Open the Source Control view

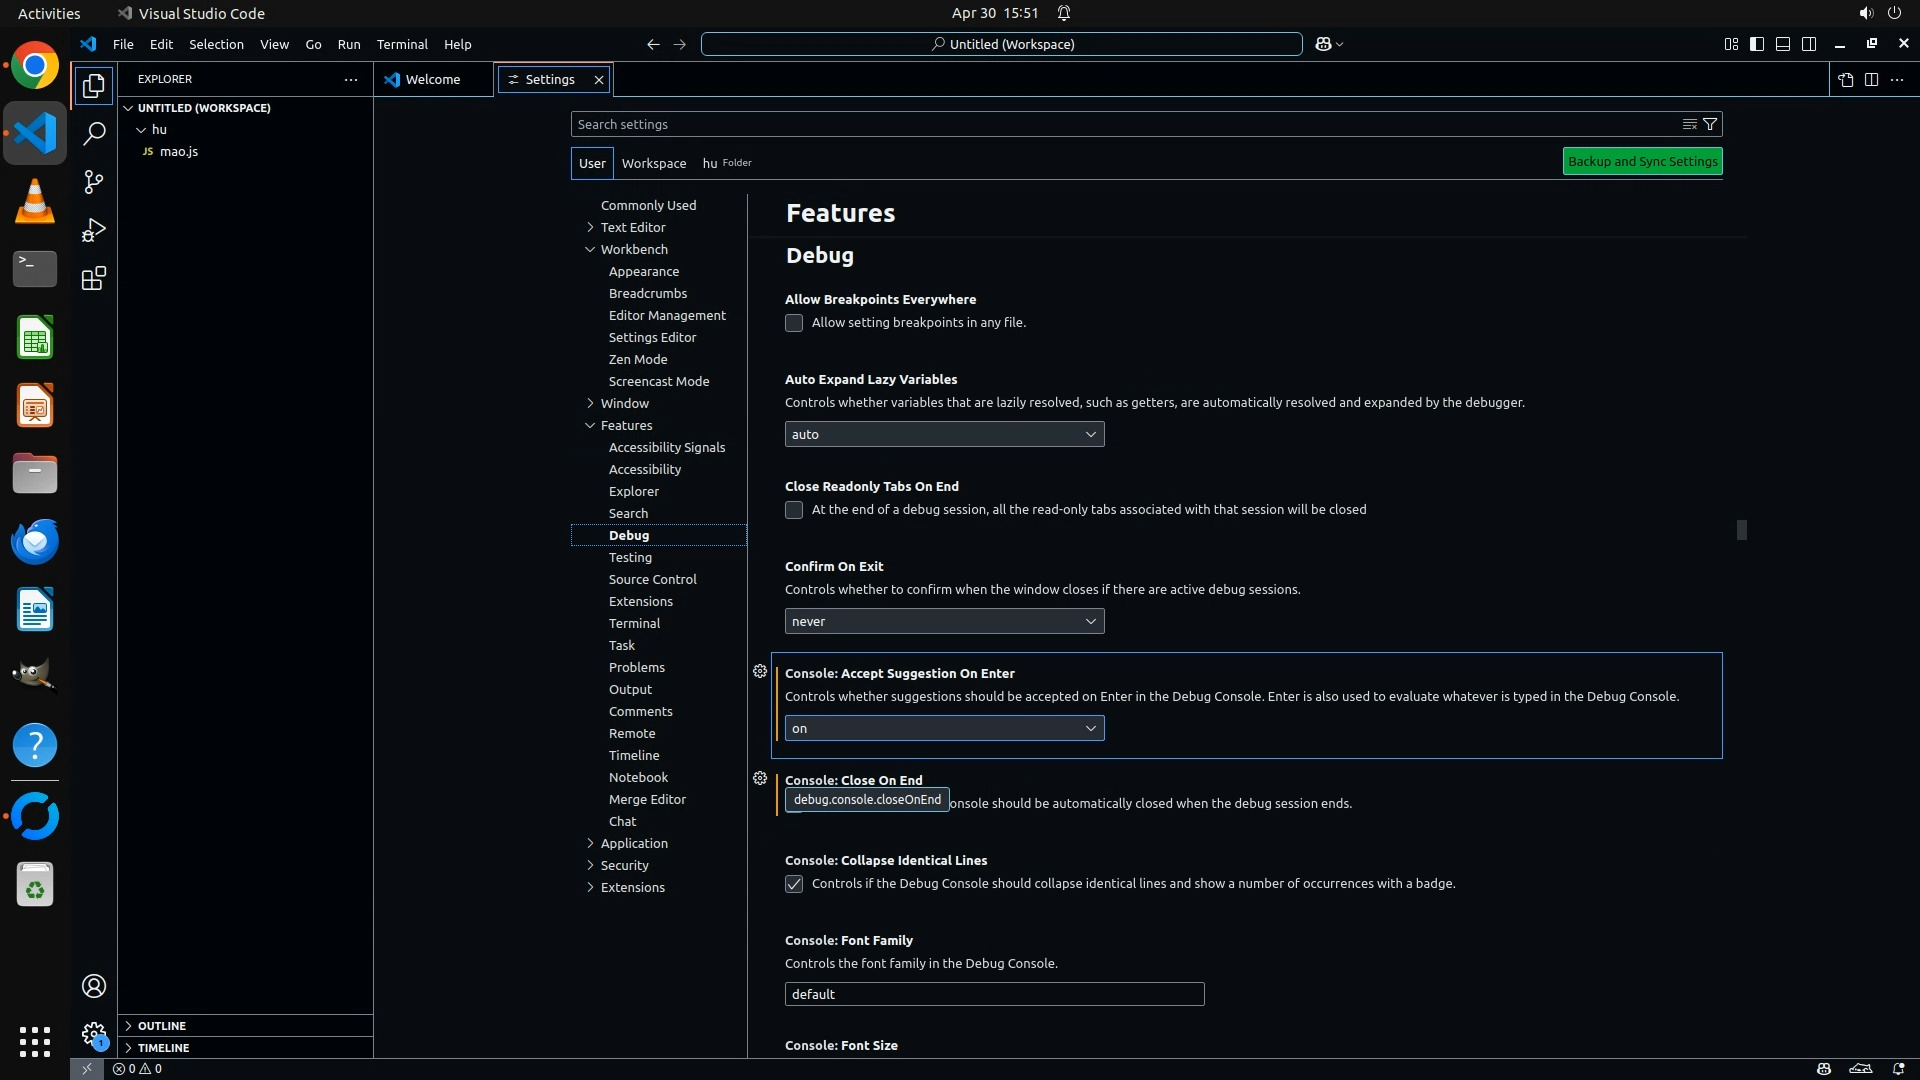click(93, 182)
